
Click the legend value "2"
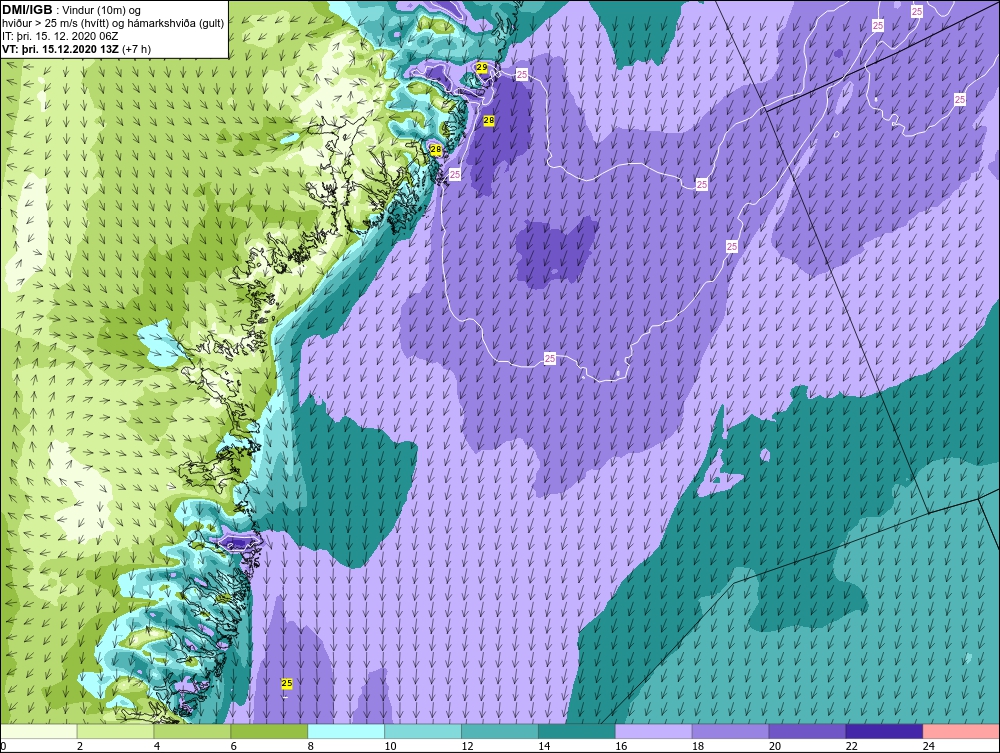80,746
